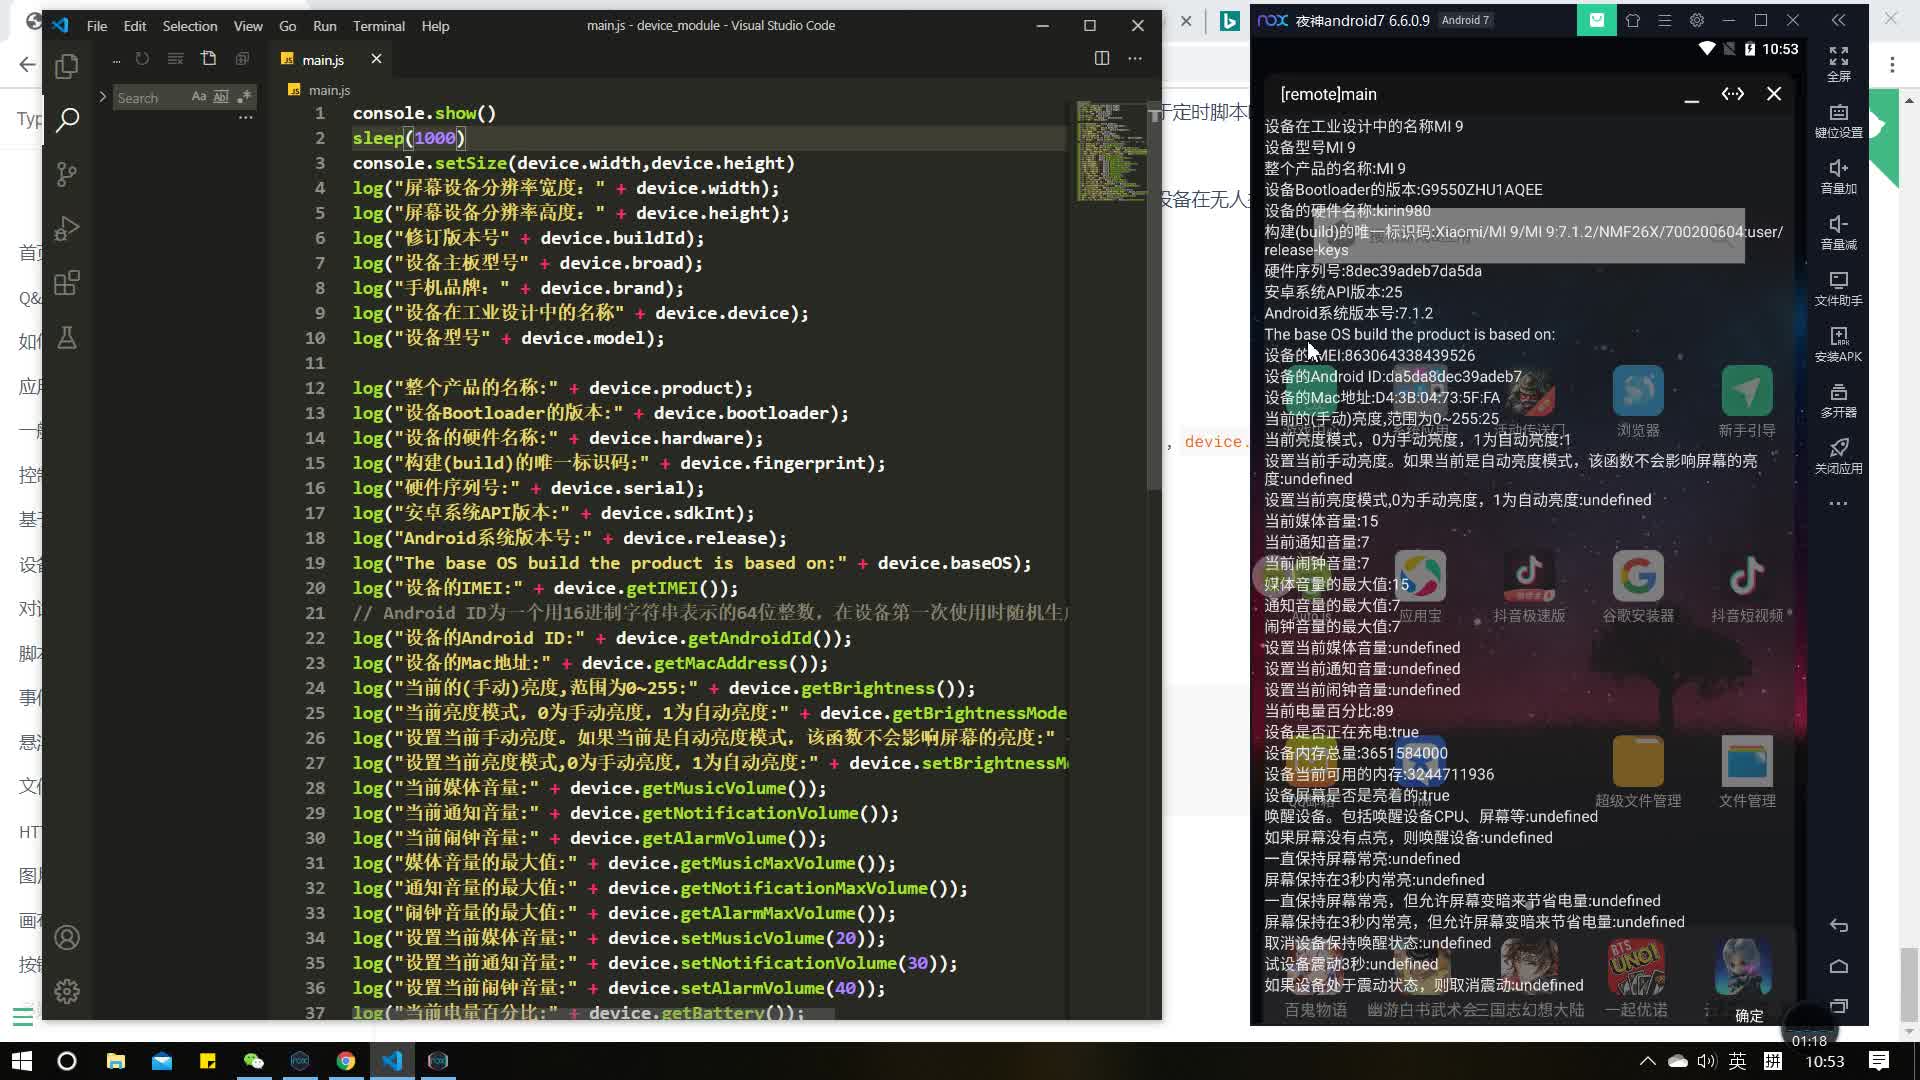The image size is (1920, 1080).
Task: Toggle Use Regular Expression in search
Action: [x=243, y=97]
